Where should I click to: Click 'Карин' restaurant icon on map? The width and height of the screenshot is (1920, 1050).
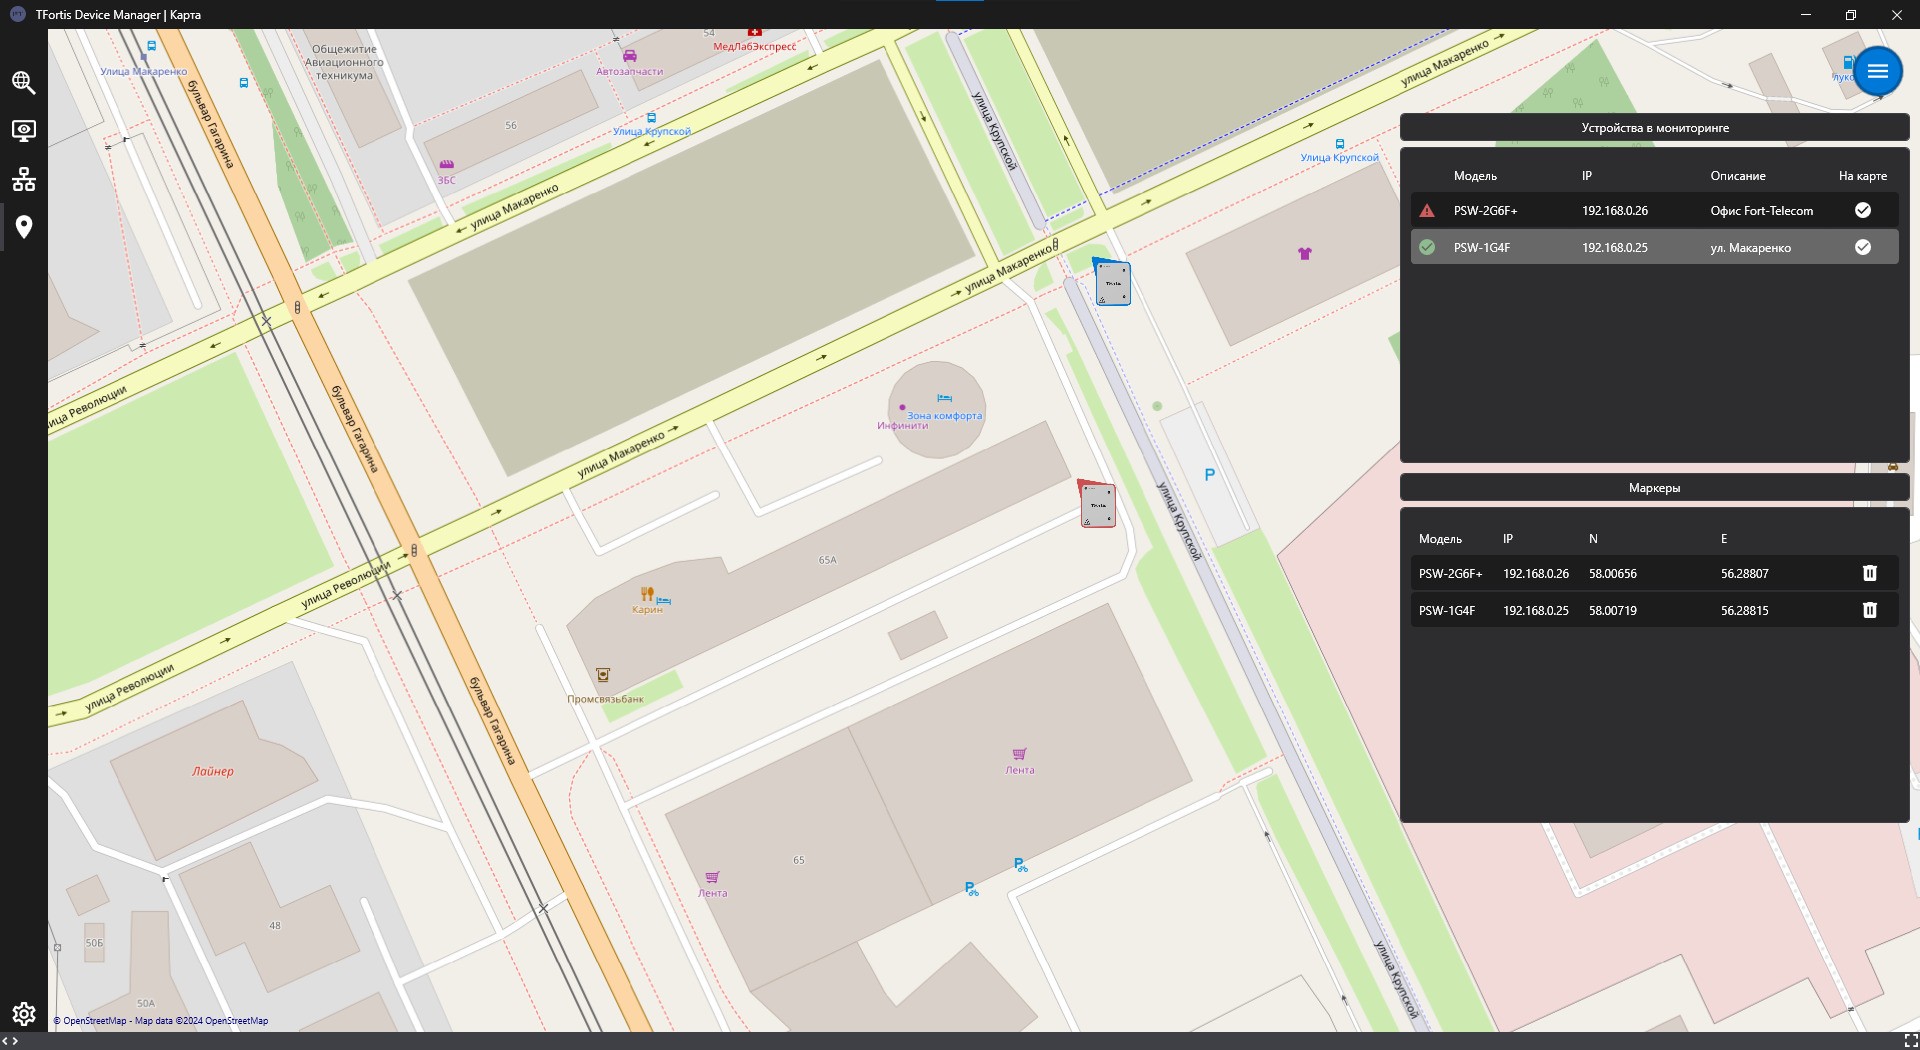tap(647, 594)
